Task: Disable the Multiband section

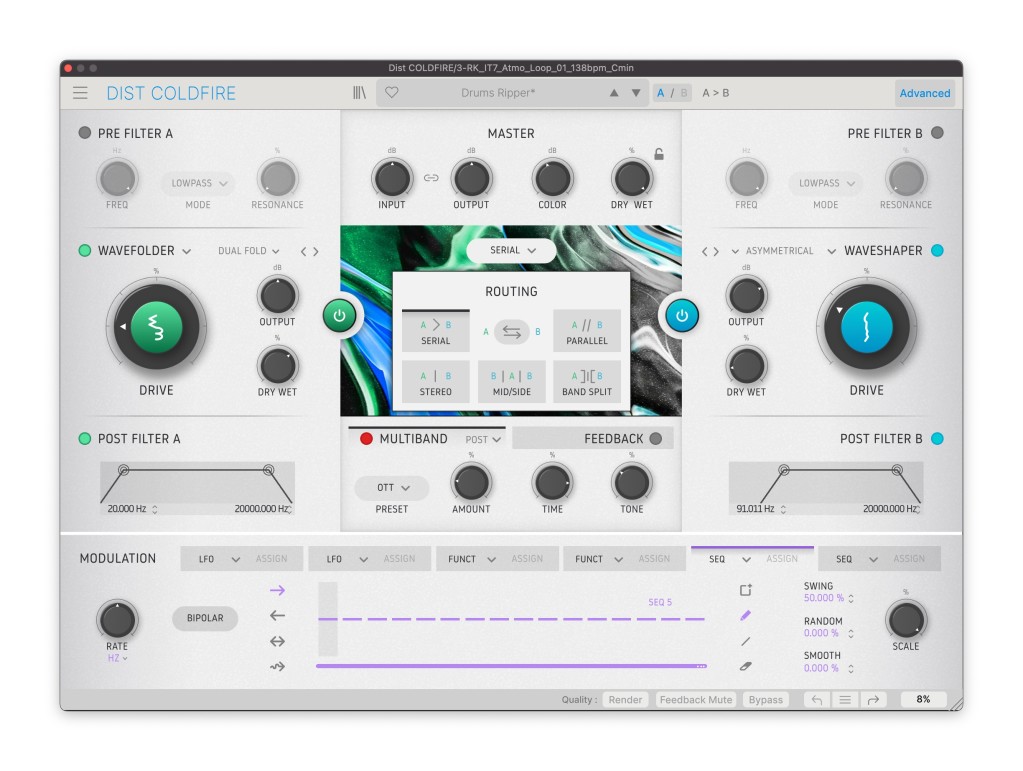Action: [x=366, y=439]
